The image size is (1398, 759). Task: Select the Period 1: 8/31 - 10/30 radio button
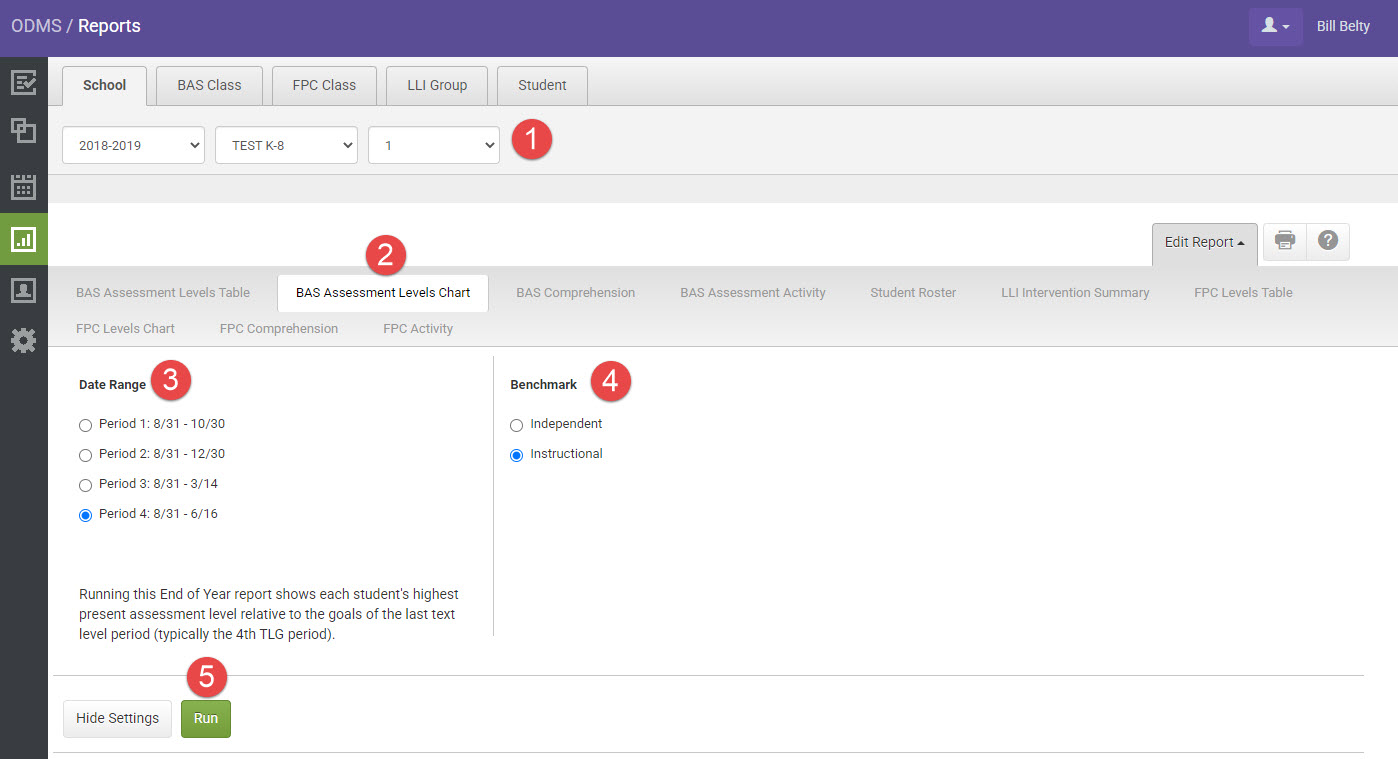pos(85,424)
